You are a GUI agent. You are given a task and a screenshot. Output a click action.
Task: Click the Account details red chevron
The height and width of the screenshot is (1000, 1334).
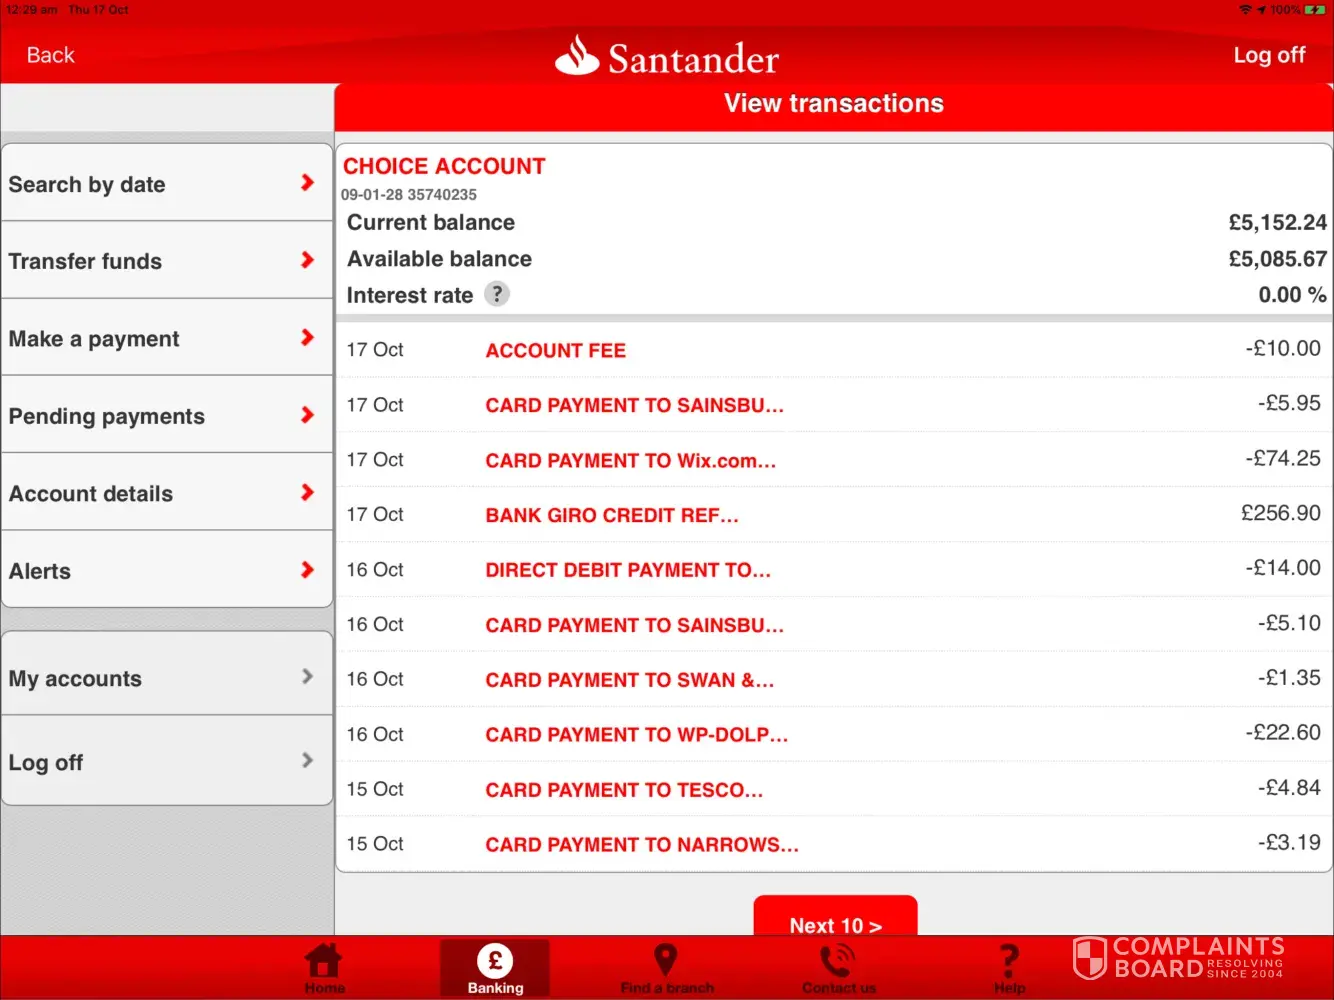coord(307,492)
